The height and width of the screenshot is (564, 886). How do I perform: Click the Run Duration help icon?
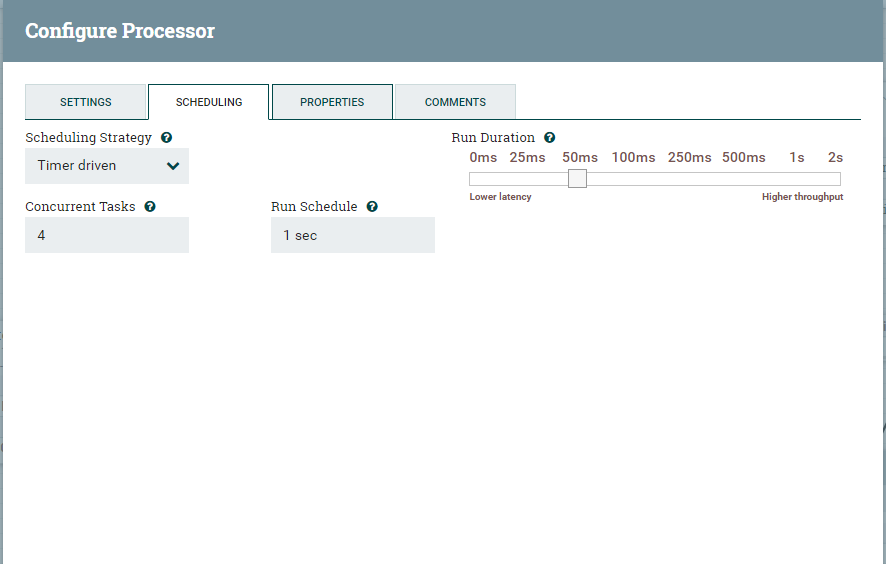point(549,137)
